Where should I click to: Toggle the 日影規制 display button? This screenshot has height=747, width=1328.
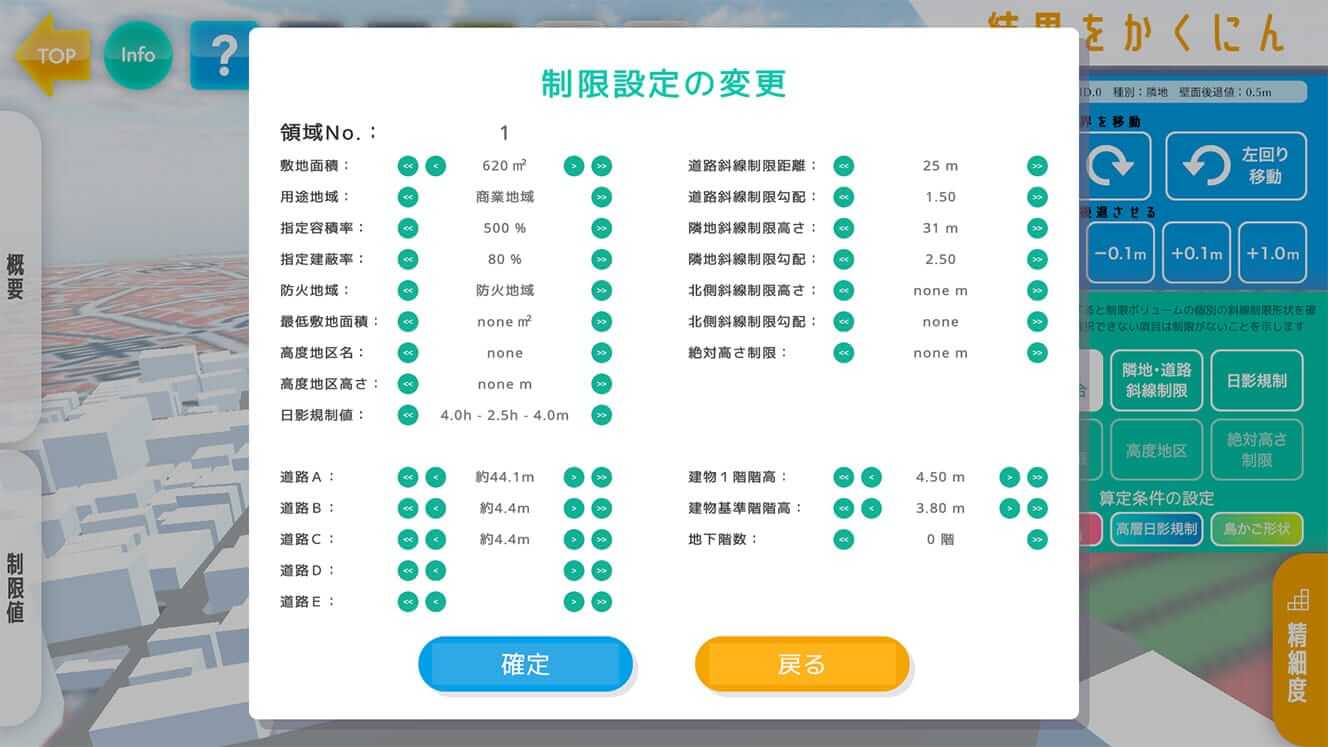(1256, 381)
